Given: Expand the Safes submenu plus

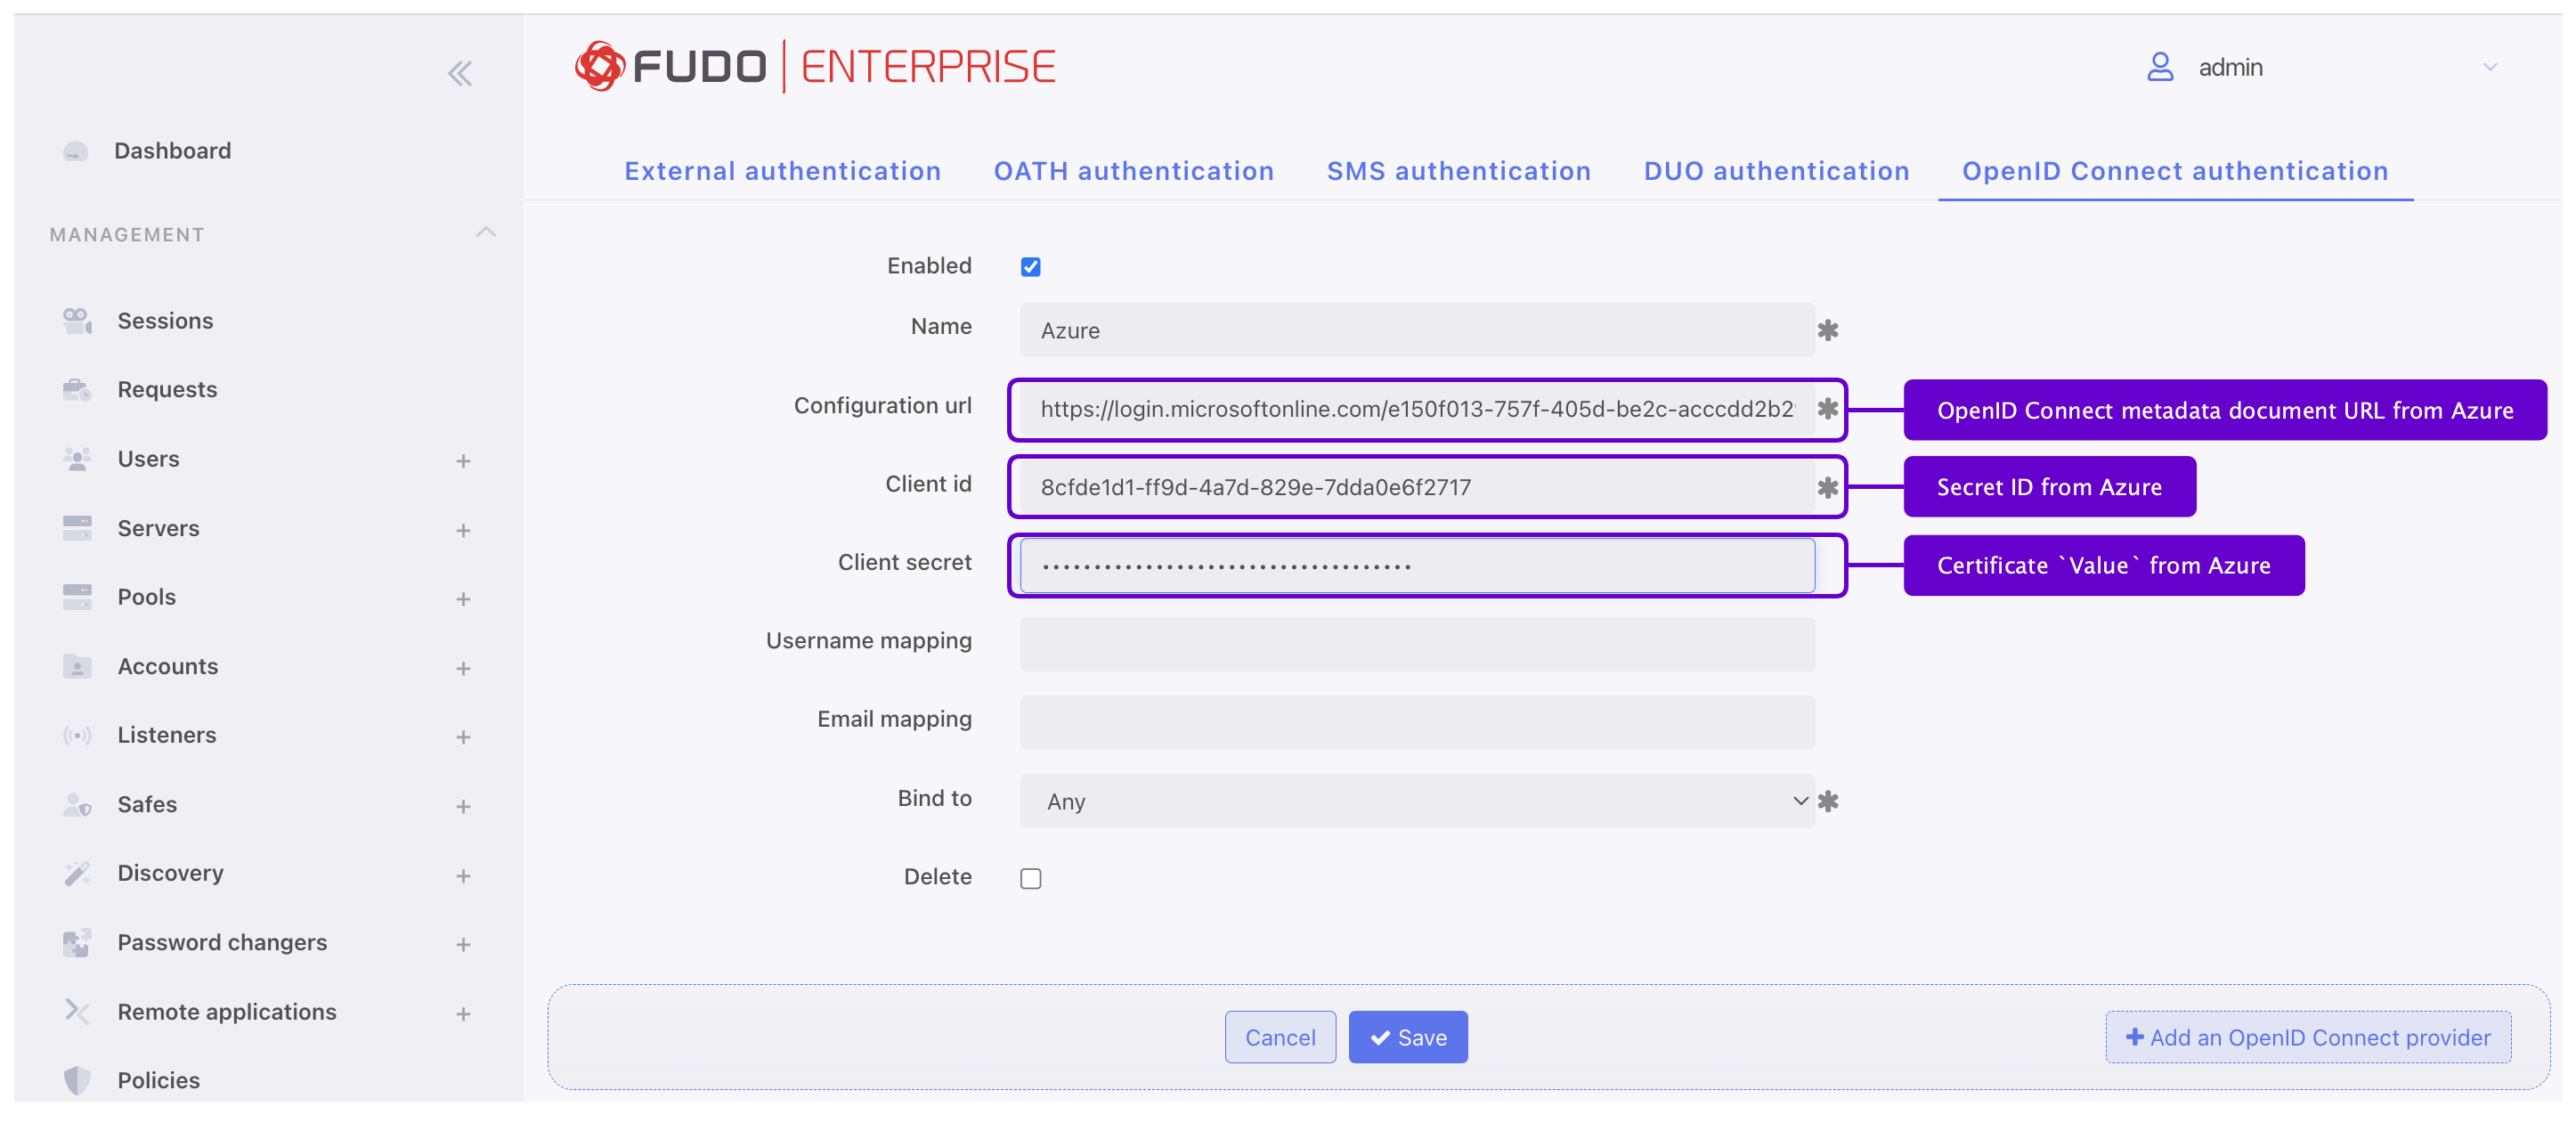Looking at the screenshot, I should (463, 806).
